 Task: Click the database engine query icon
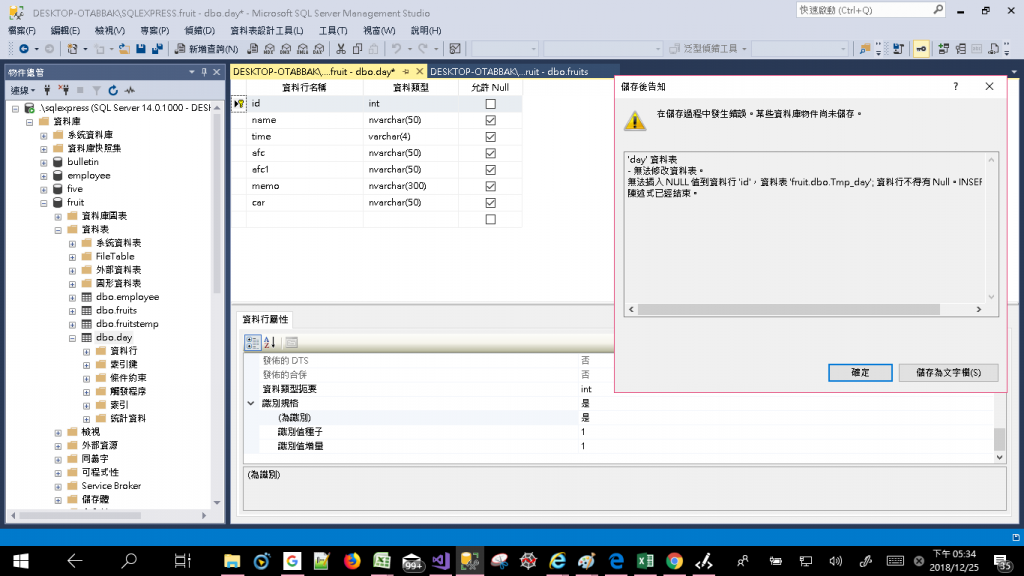252,49
